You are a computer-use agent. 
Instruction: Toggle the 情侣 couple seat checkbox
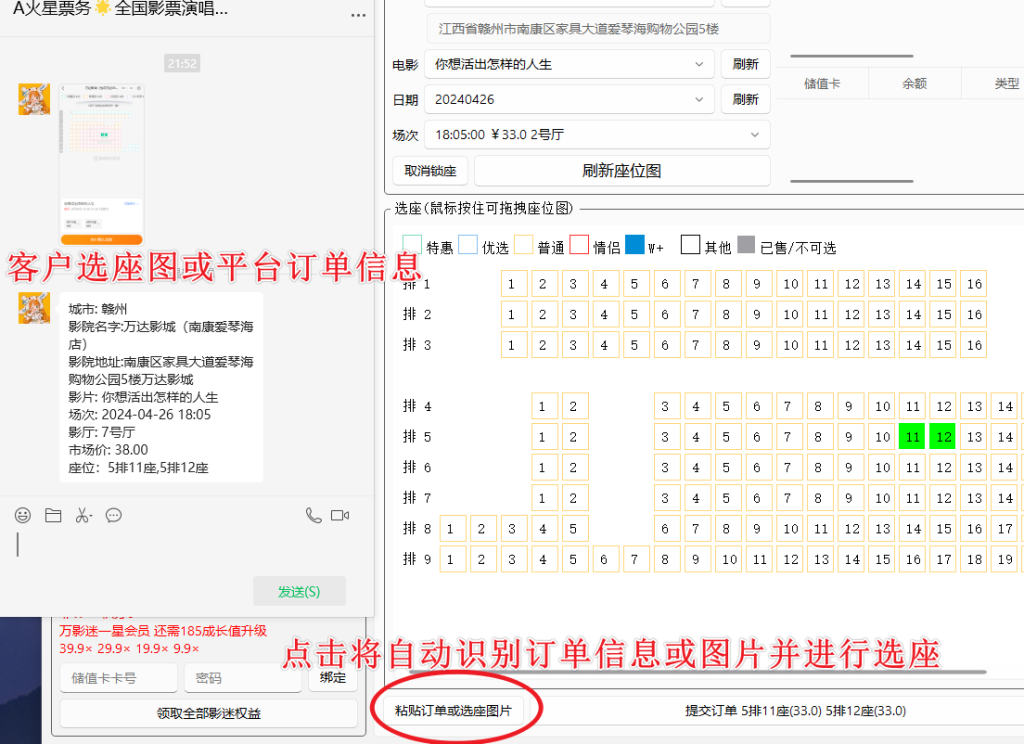coord(581,246)
